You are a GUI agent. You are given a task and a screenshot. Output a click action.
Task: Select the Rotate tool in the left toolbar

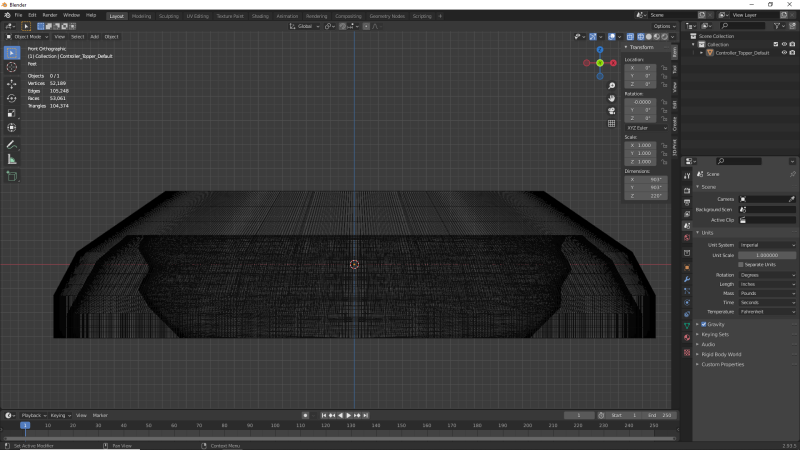point(11,98)
